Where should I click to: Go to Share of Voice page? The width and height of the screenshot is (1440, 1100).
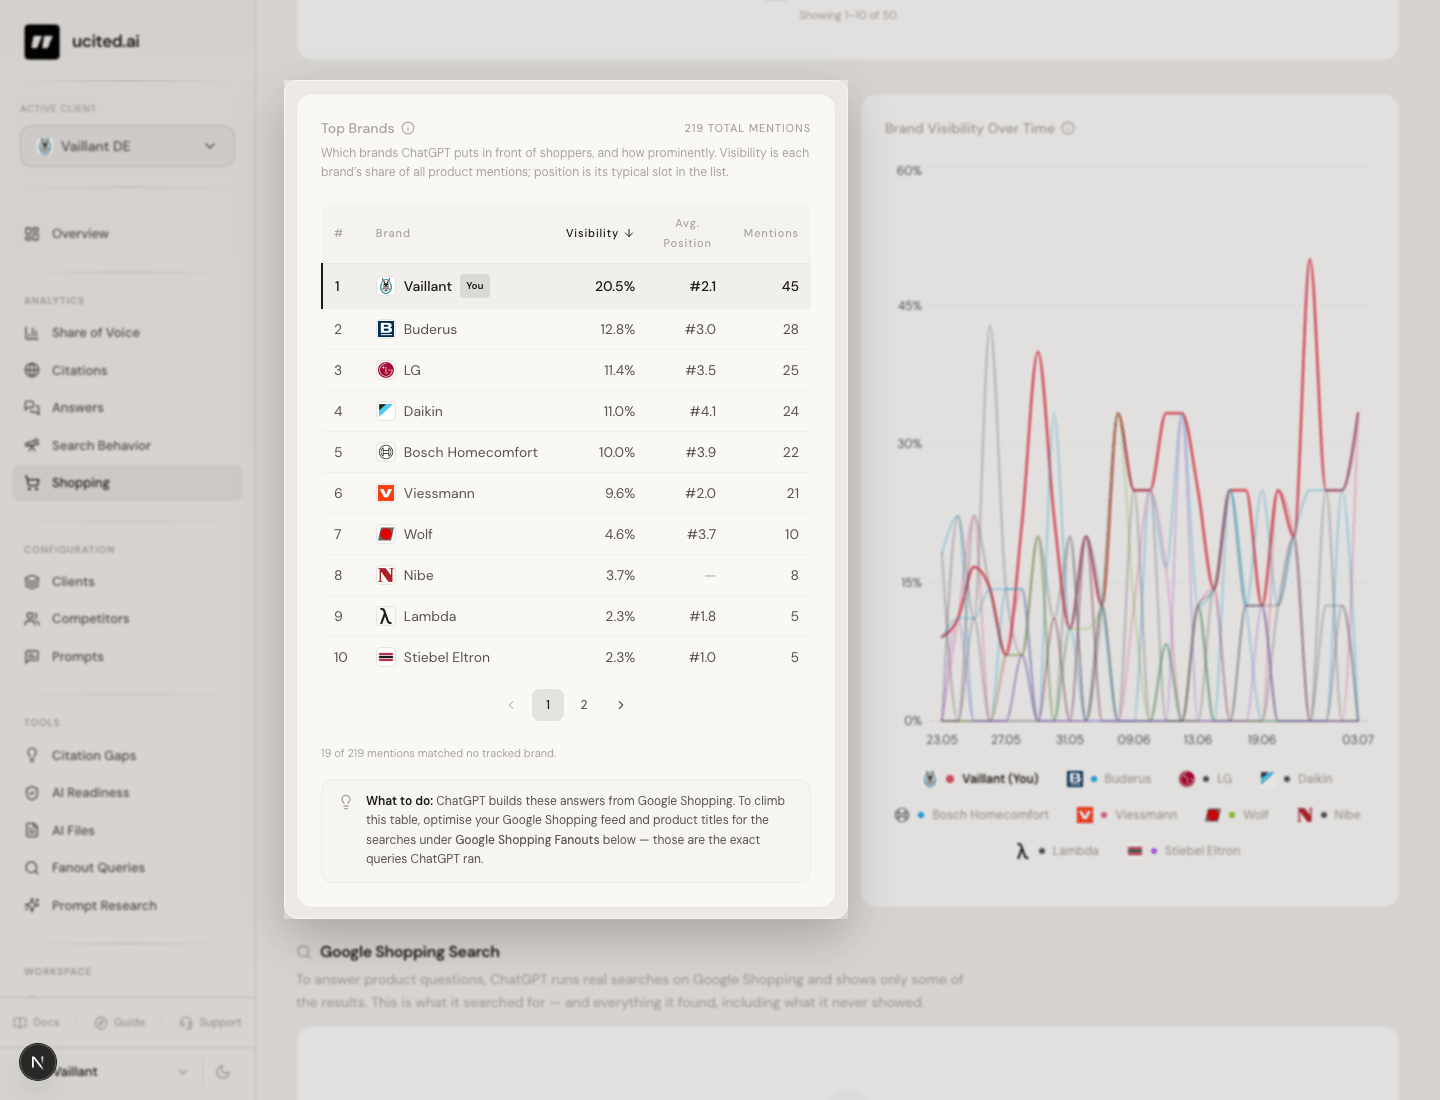coord(95,333)
